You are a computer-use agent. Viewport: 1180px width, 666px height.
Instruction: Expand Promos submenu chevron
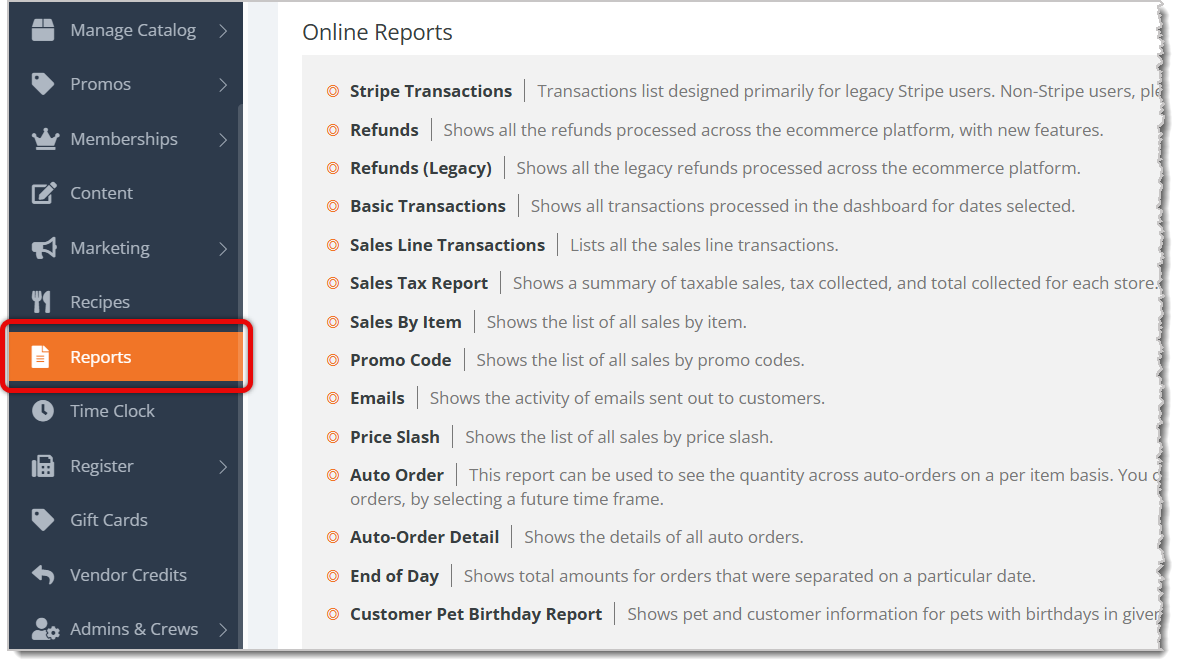(223, 84)
